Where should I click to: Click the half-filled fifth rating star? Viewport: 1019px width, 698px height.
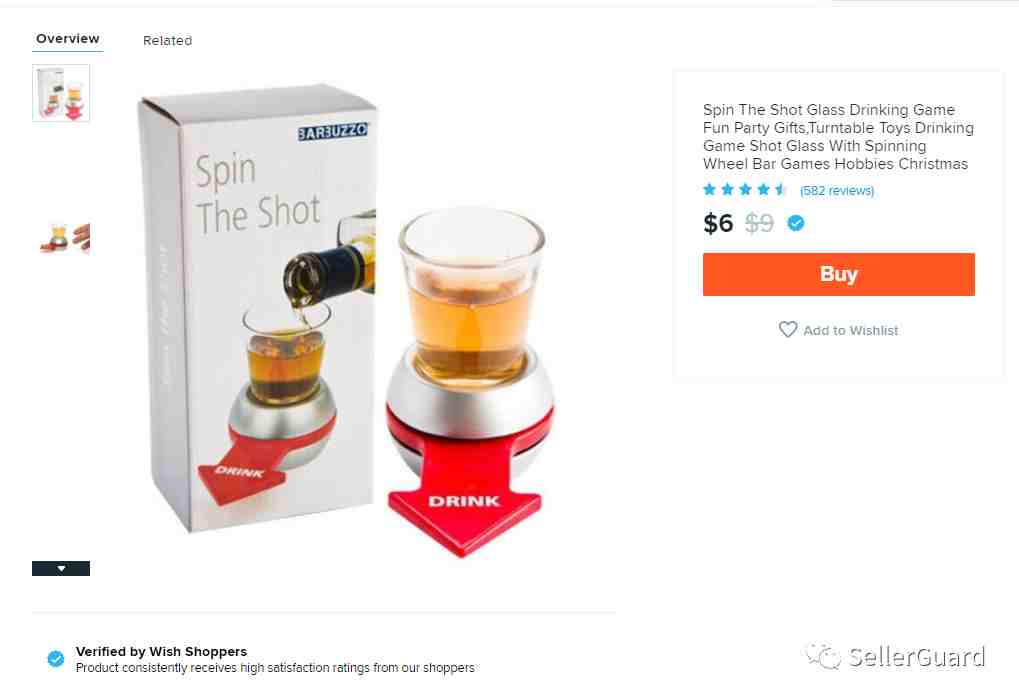pos(780,190)
